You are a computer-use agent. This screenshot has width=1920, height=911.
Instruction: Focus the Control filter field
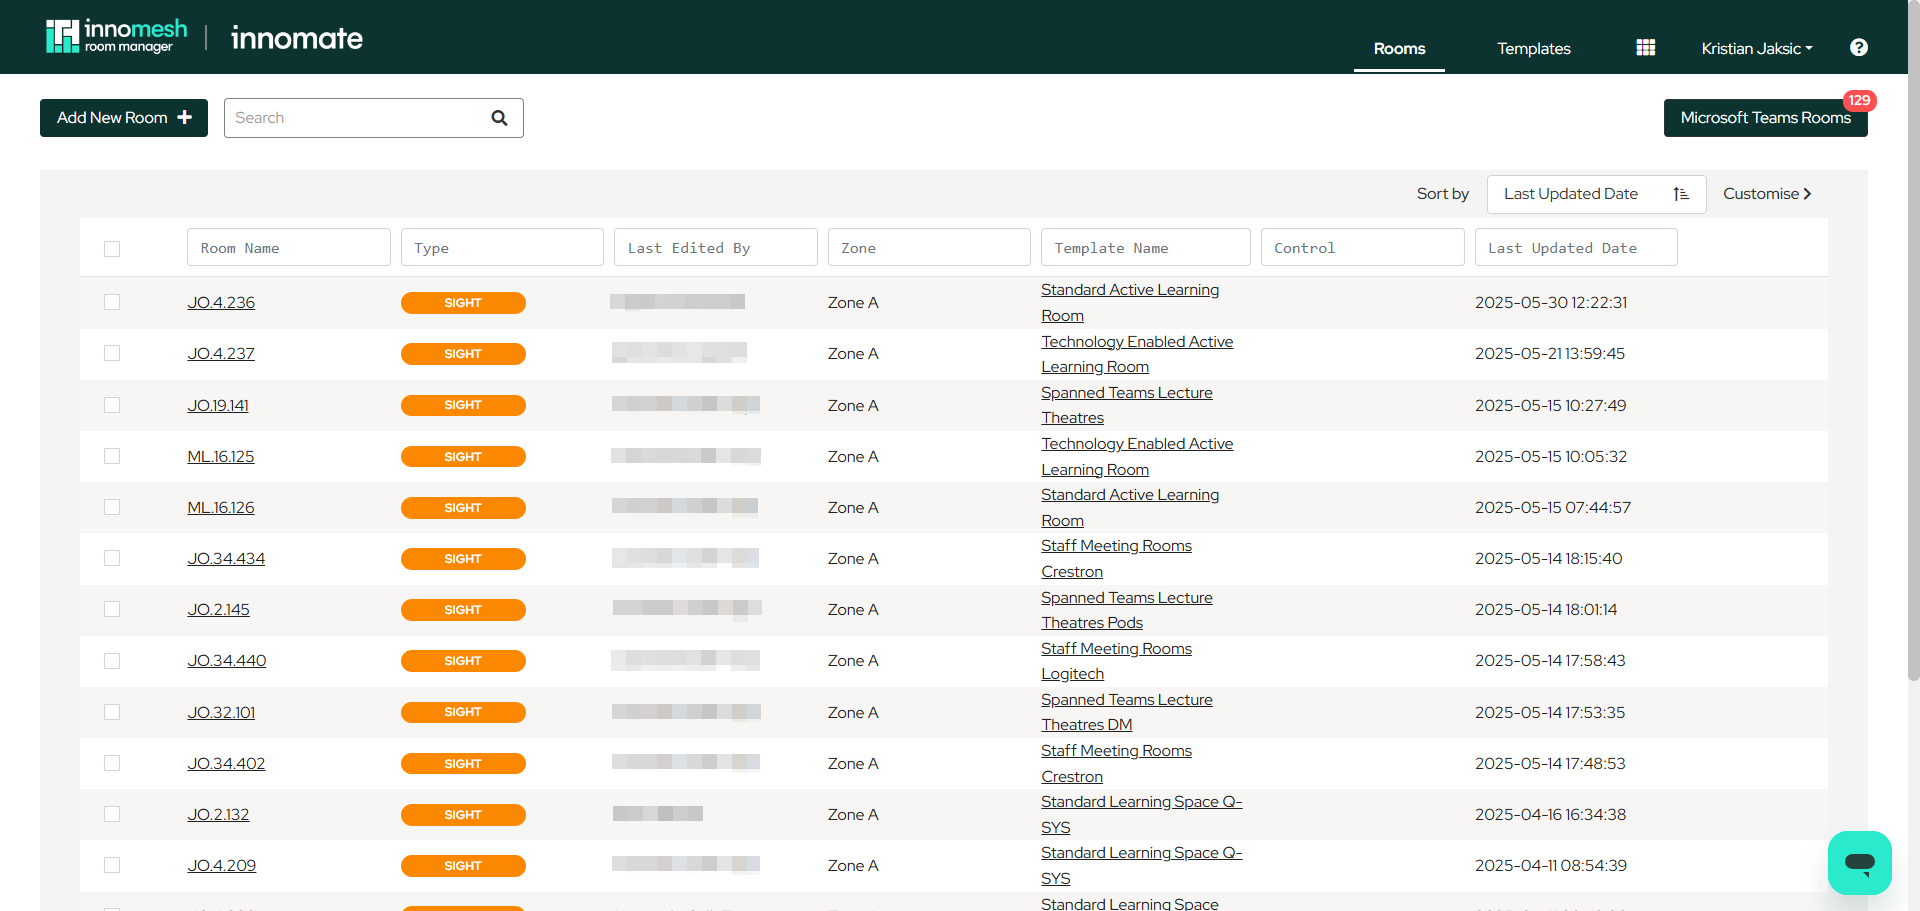[x=1362, y=247]
